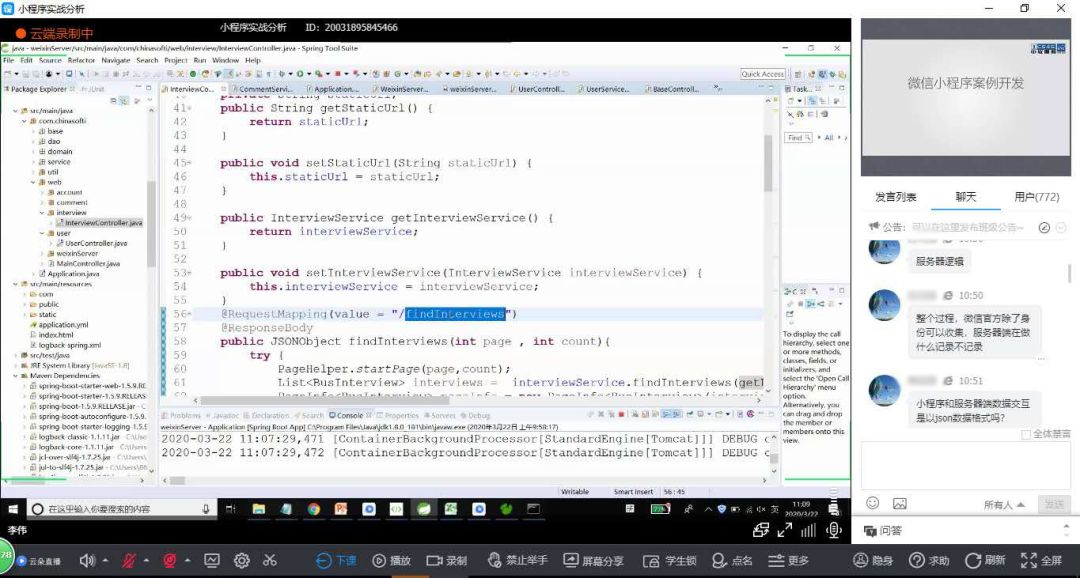Screen dimensions: 1080x578
Task: Toggle the disabled camera
Action: tap(169, 561)
